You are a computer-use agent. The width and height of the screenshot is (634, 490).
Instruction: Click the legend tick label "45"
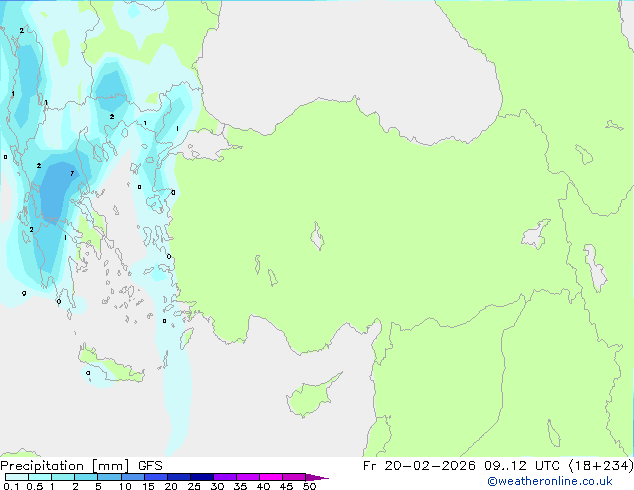coord(286,486)
